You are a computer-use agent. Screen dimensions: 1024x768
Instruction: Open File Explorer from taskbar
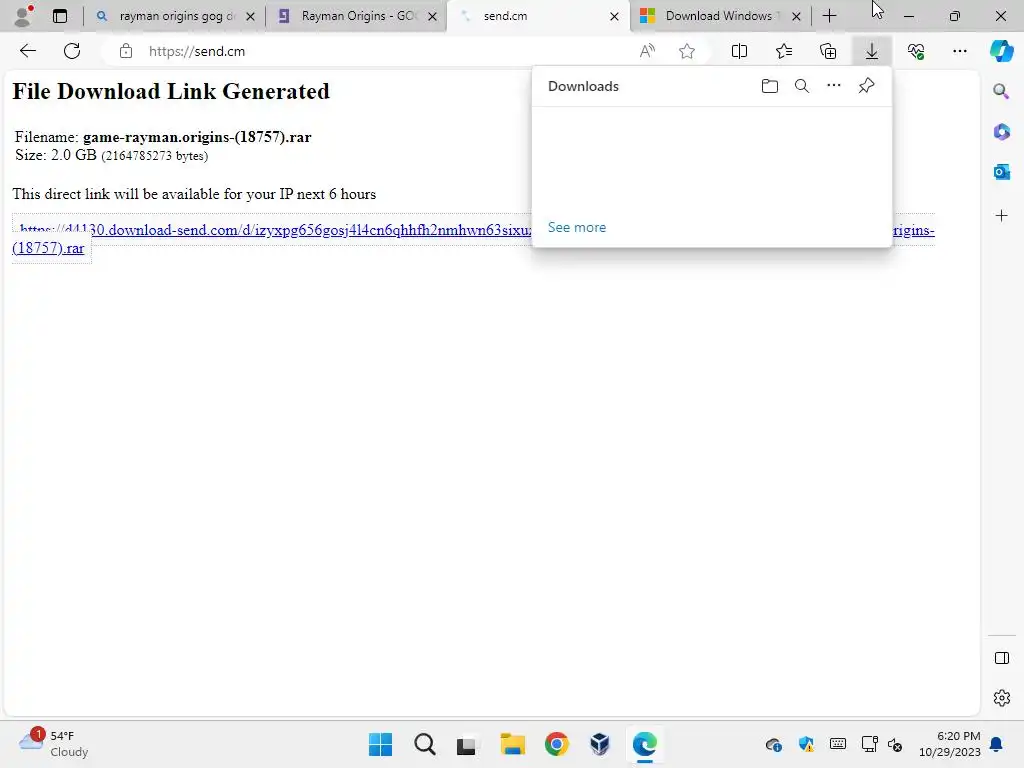pyautogui.click(x=513, y=744)
